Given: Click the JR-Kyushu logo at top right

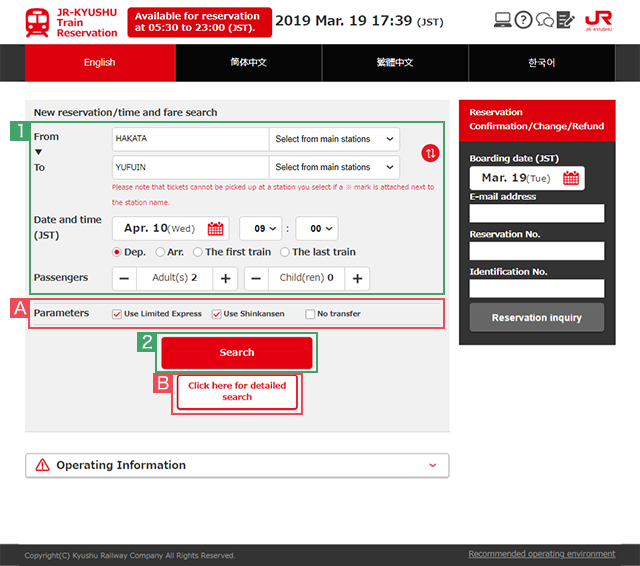Looking at the screenshot, I should (x=599, y=20).
